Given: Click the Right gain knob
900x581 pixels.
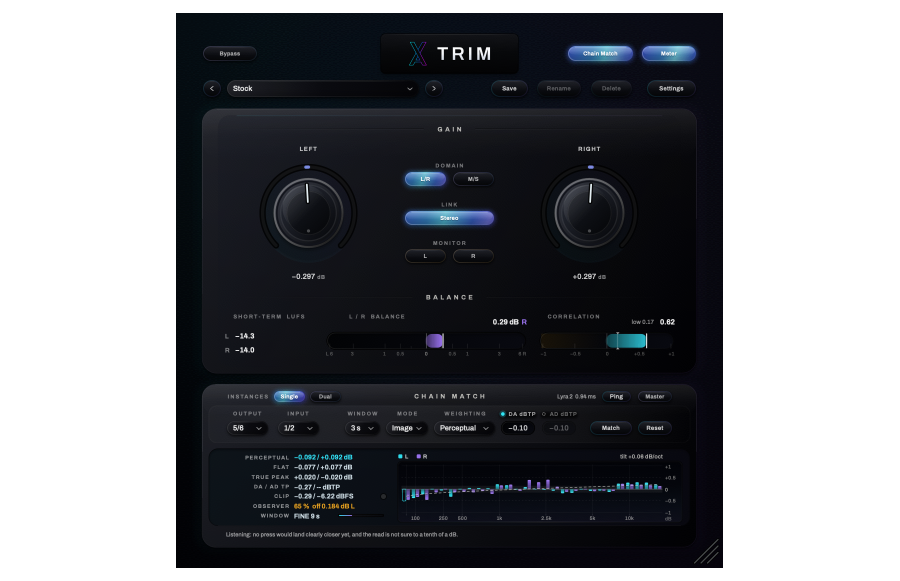Looking at the screenshot, I should click(x=589, y=213).
